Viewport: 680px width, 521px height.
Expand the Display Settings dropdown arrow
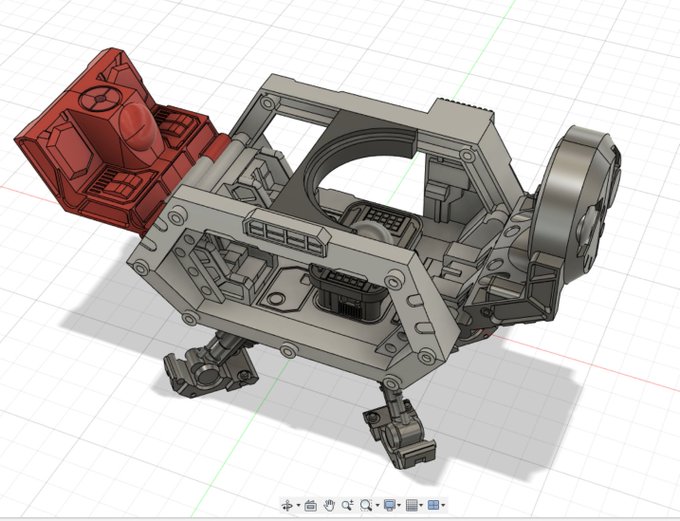coord(399,505)
